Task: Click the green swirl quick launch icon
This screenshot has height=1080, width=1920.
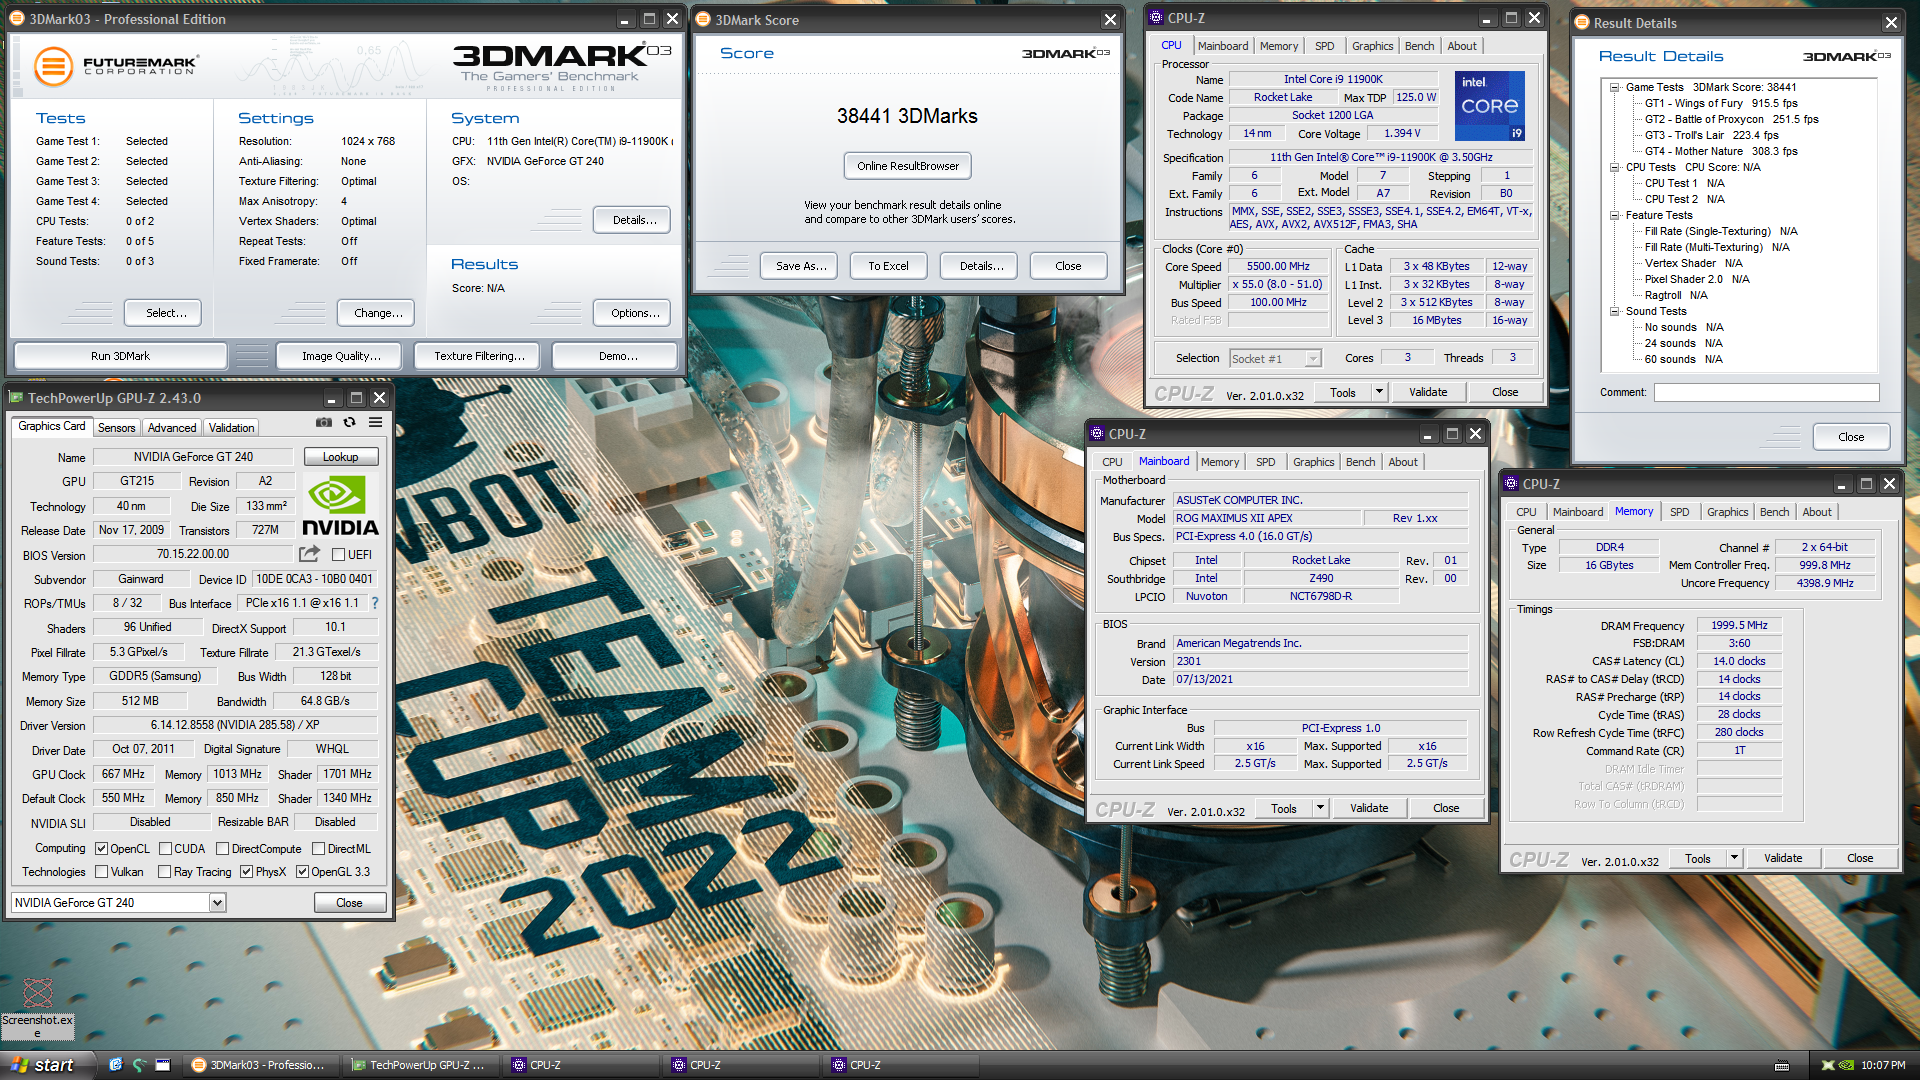Action: [139, 1065]
